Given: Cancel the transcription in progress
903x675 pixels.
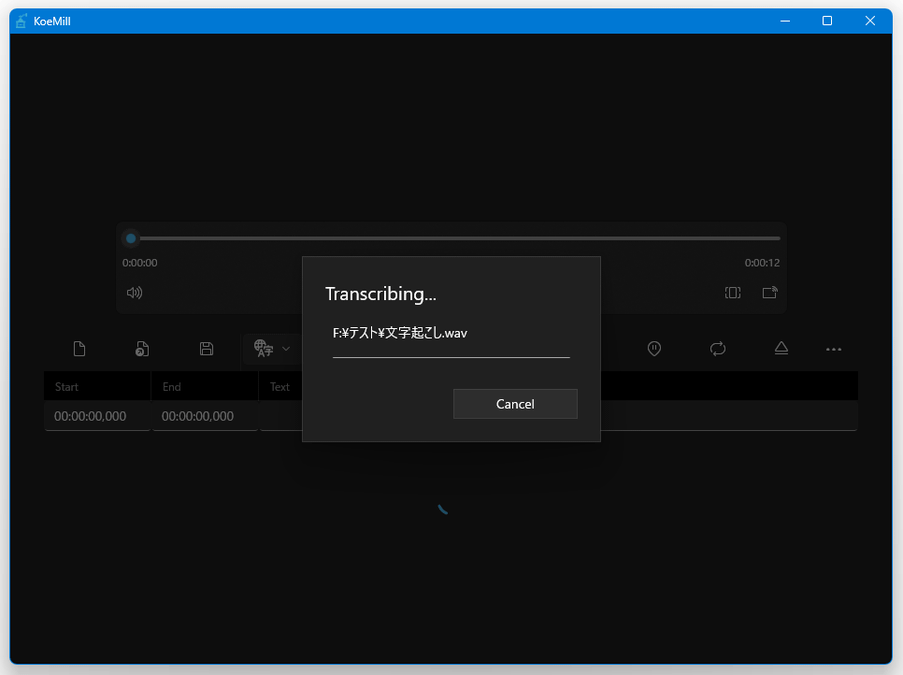Looking at the screenshot, I should [x=515, y=404].
